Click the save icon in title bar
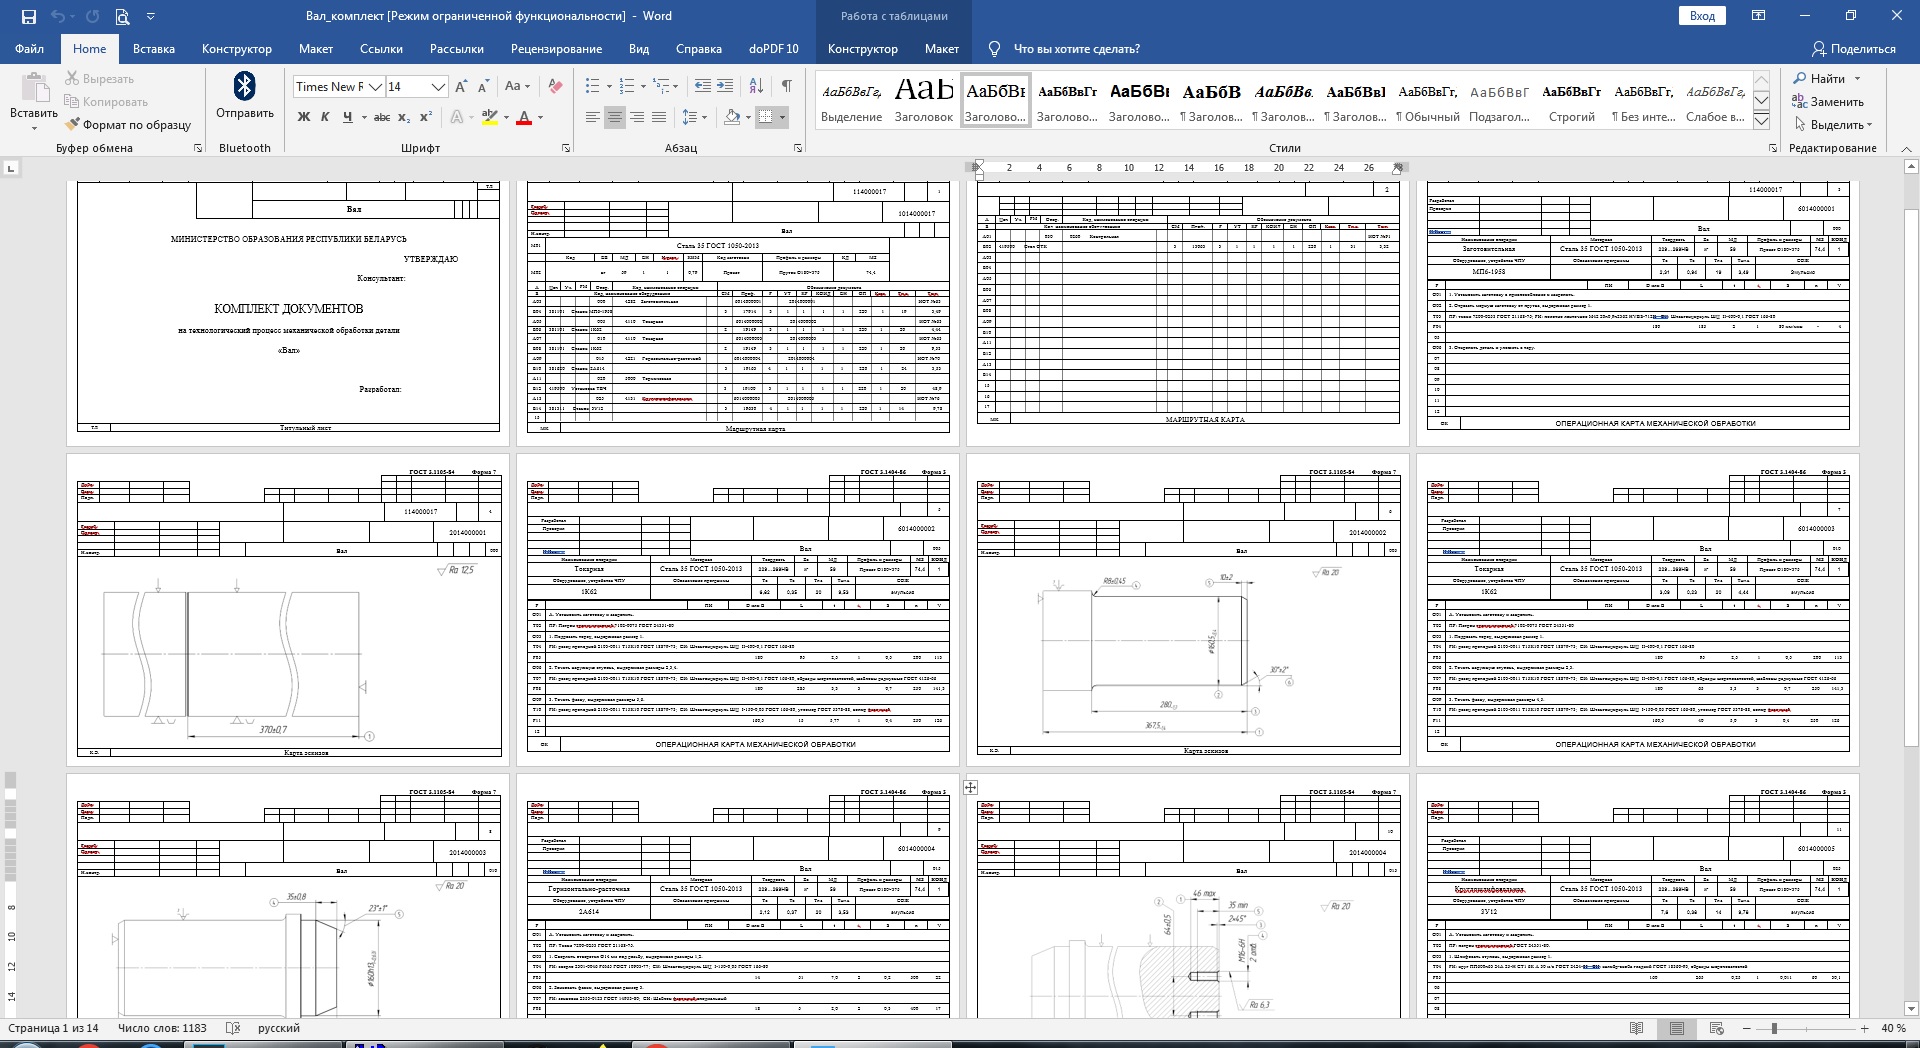The height and width of the screenshot is (1048, 1920). (28, 16)
